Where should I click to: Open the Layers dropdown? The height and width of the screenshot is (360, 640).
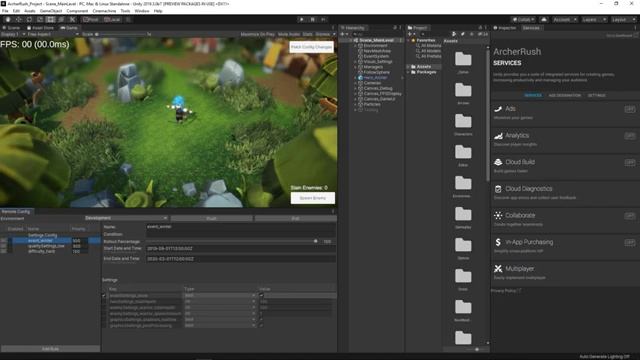pyautogui.click(x=593, y=20)
